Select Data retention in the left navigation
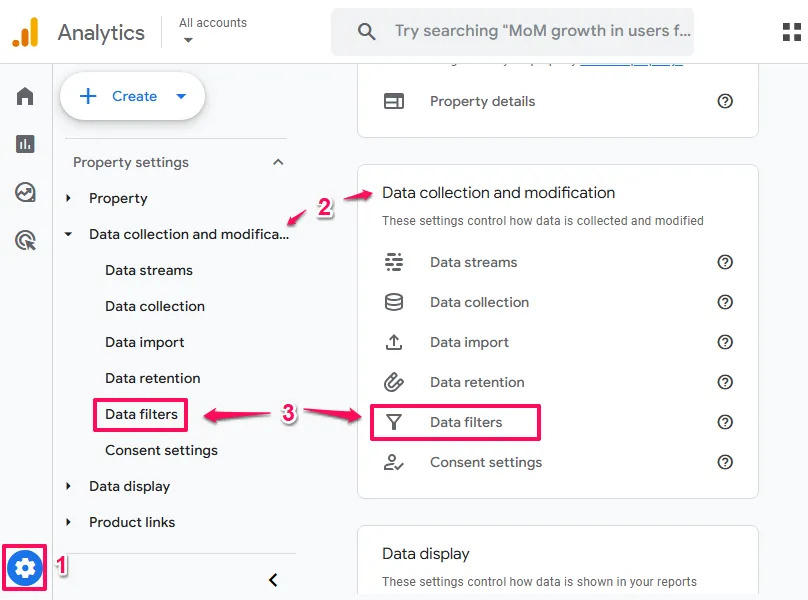The width and height of the screenshot is (808, 600). (x=152, y=378)
